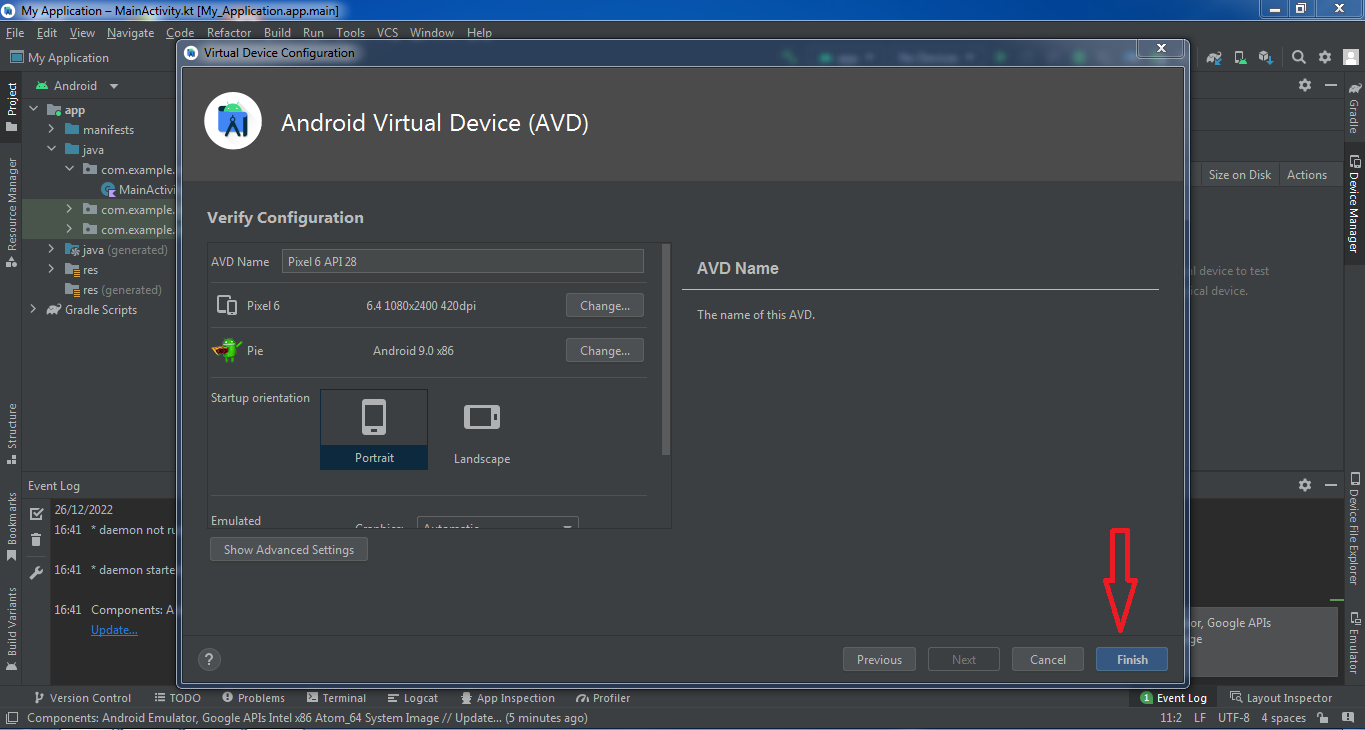Click the Previous button

[x=879, y=659]
